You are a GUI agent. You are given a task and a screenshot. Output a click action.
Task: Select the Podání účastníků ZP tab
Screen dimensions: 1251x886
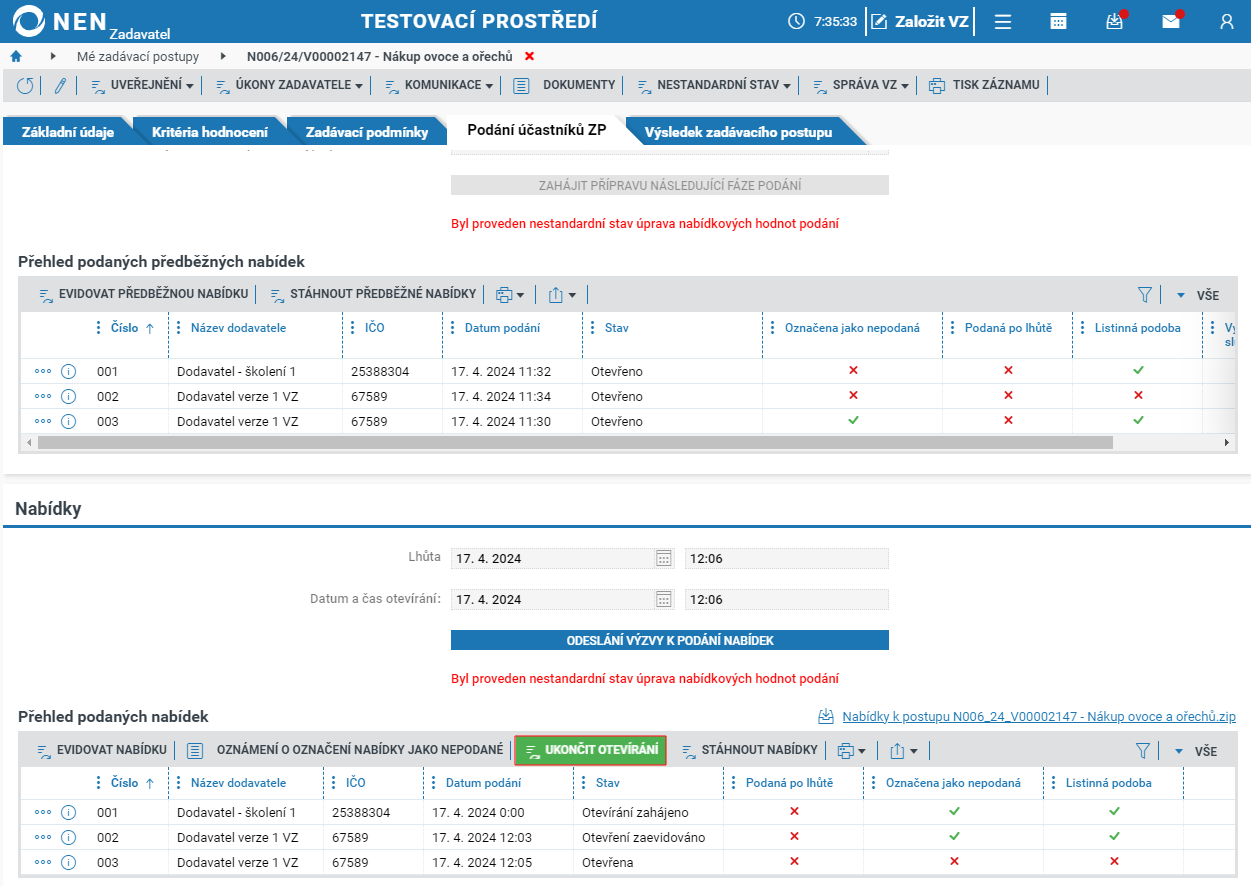tap(537, 131)
